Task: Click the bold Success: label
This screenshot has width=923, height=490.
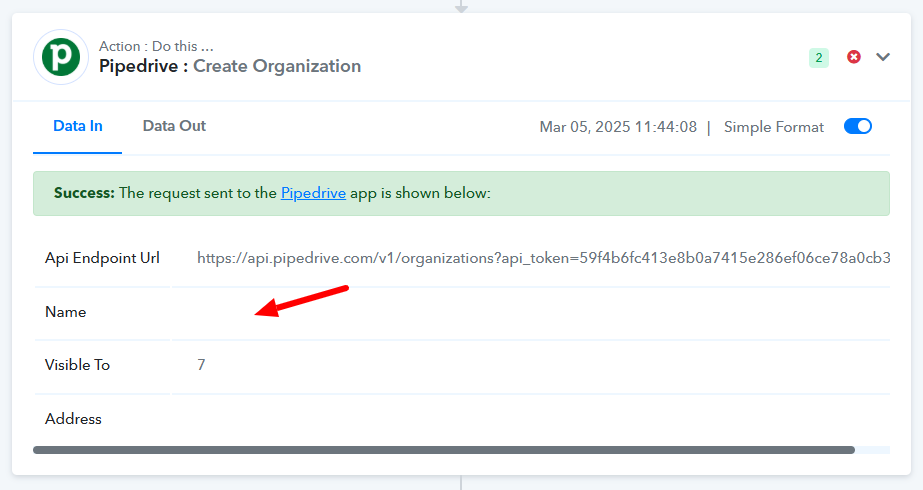Action: [84, 193]
